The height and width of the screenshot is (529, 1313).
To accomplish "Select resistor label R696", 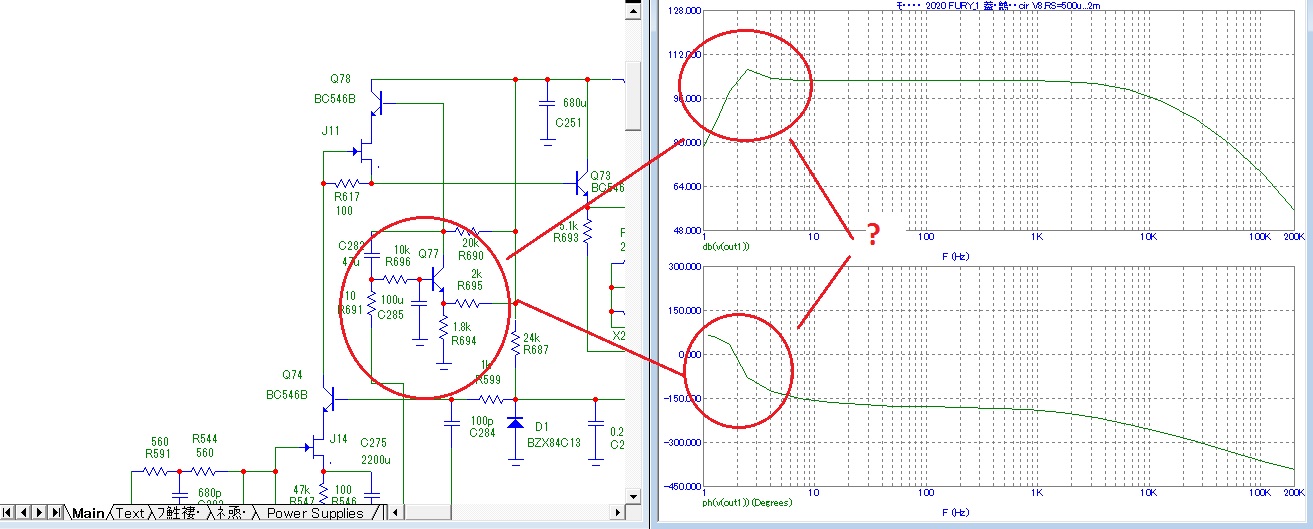I will tap(398, 262).
